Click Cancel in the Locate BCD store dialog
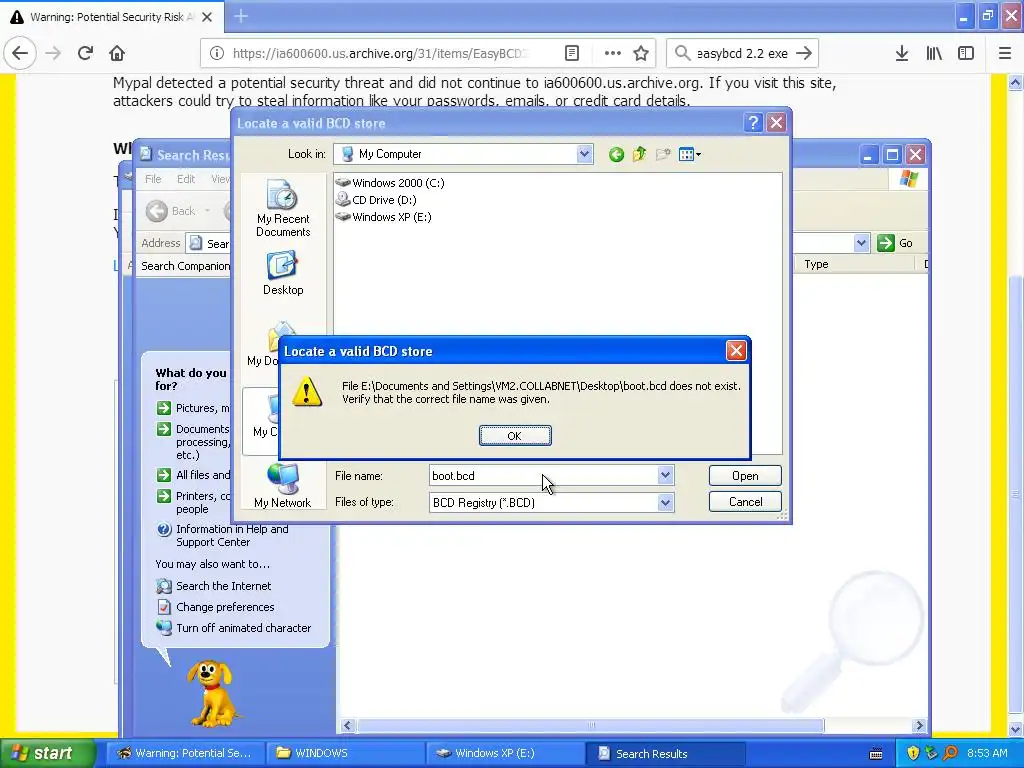 [745, 502]
